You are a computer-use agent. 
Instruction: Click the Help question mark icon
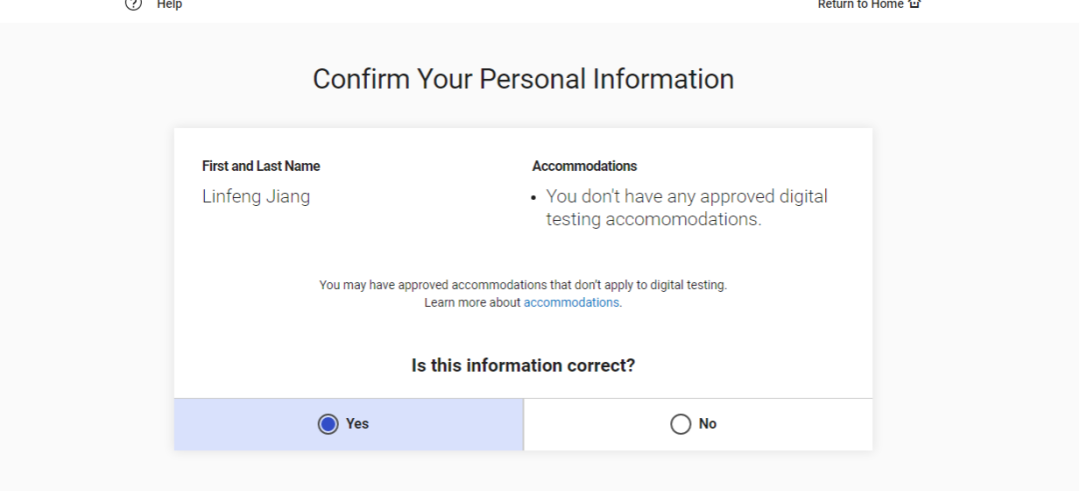(133, 4)
